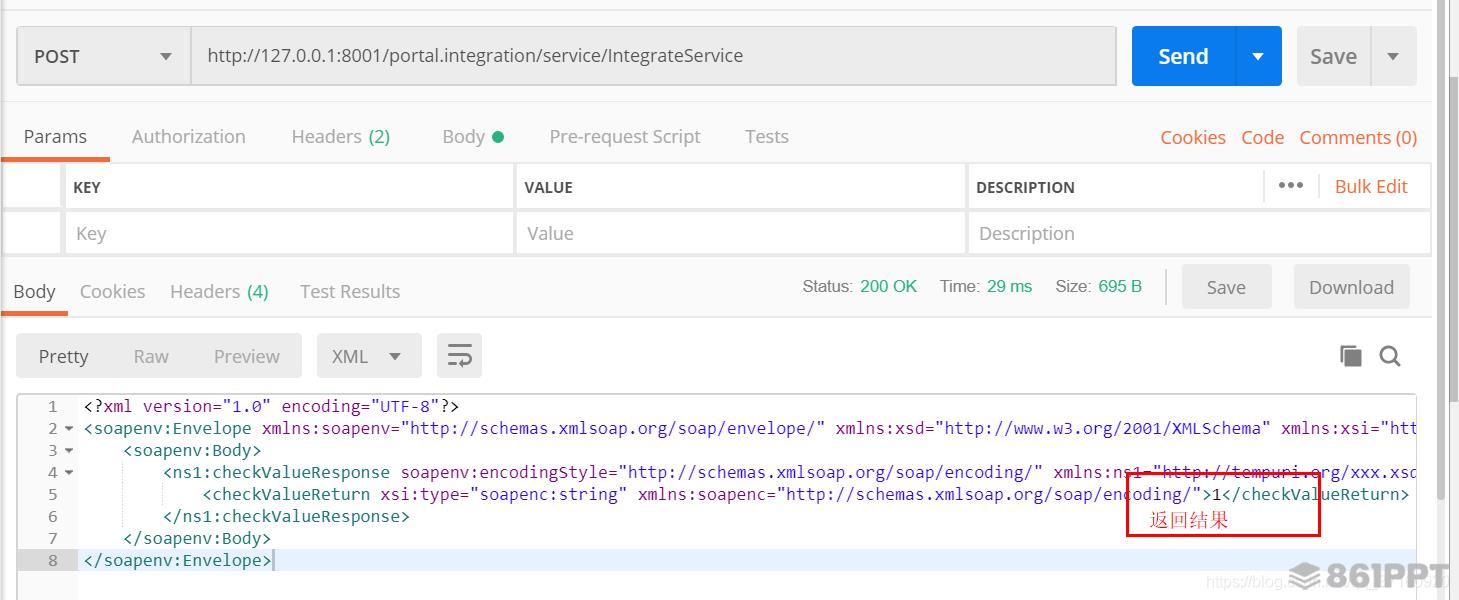
Task: Open the XML format dropdown
Action: click(x=369, y=356)
